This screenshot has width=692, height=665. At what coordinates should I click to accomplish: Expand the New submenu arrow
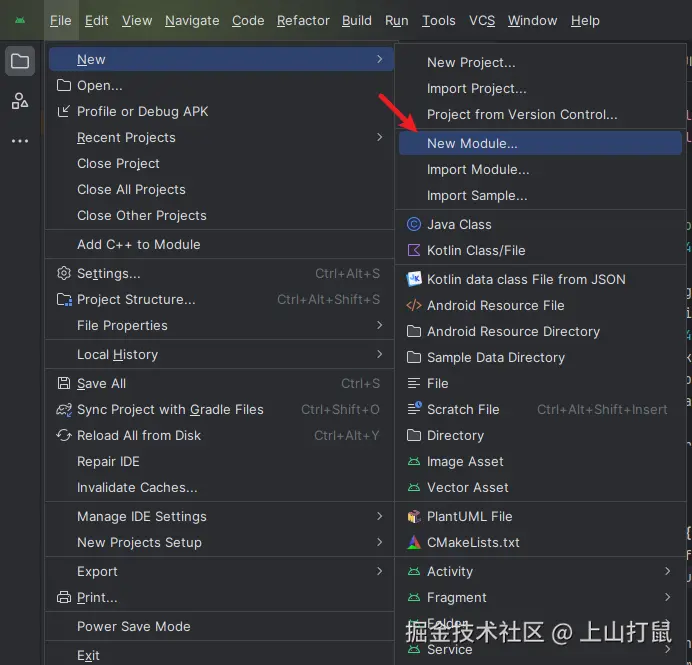[x=379, y=59]
